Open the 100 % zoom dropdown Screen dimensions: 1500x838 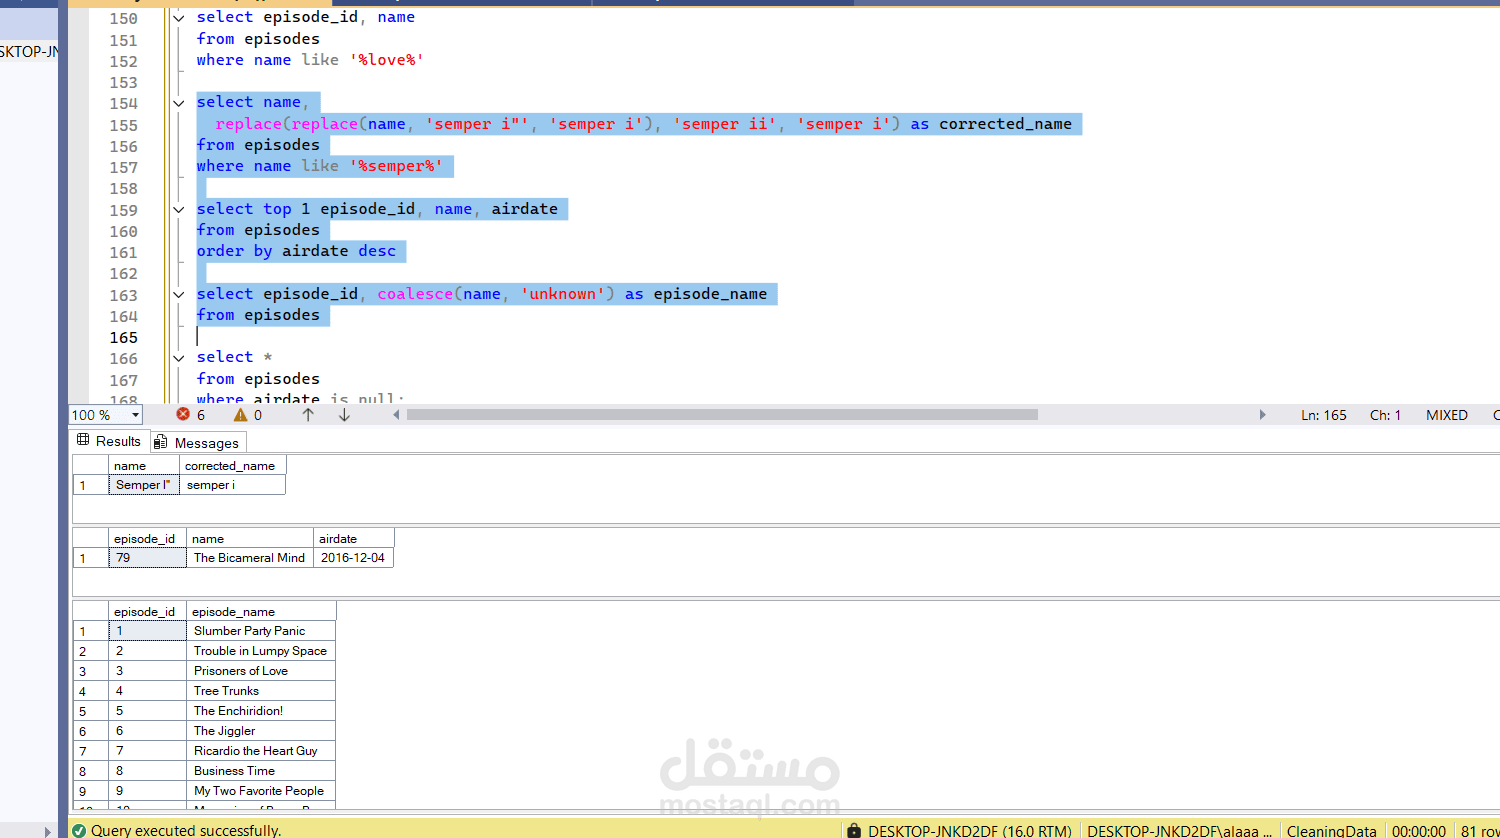135,415
